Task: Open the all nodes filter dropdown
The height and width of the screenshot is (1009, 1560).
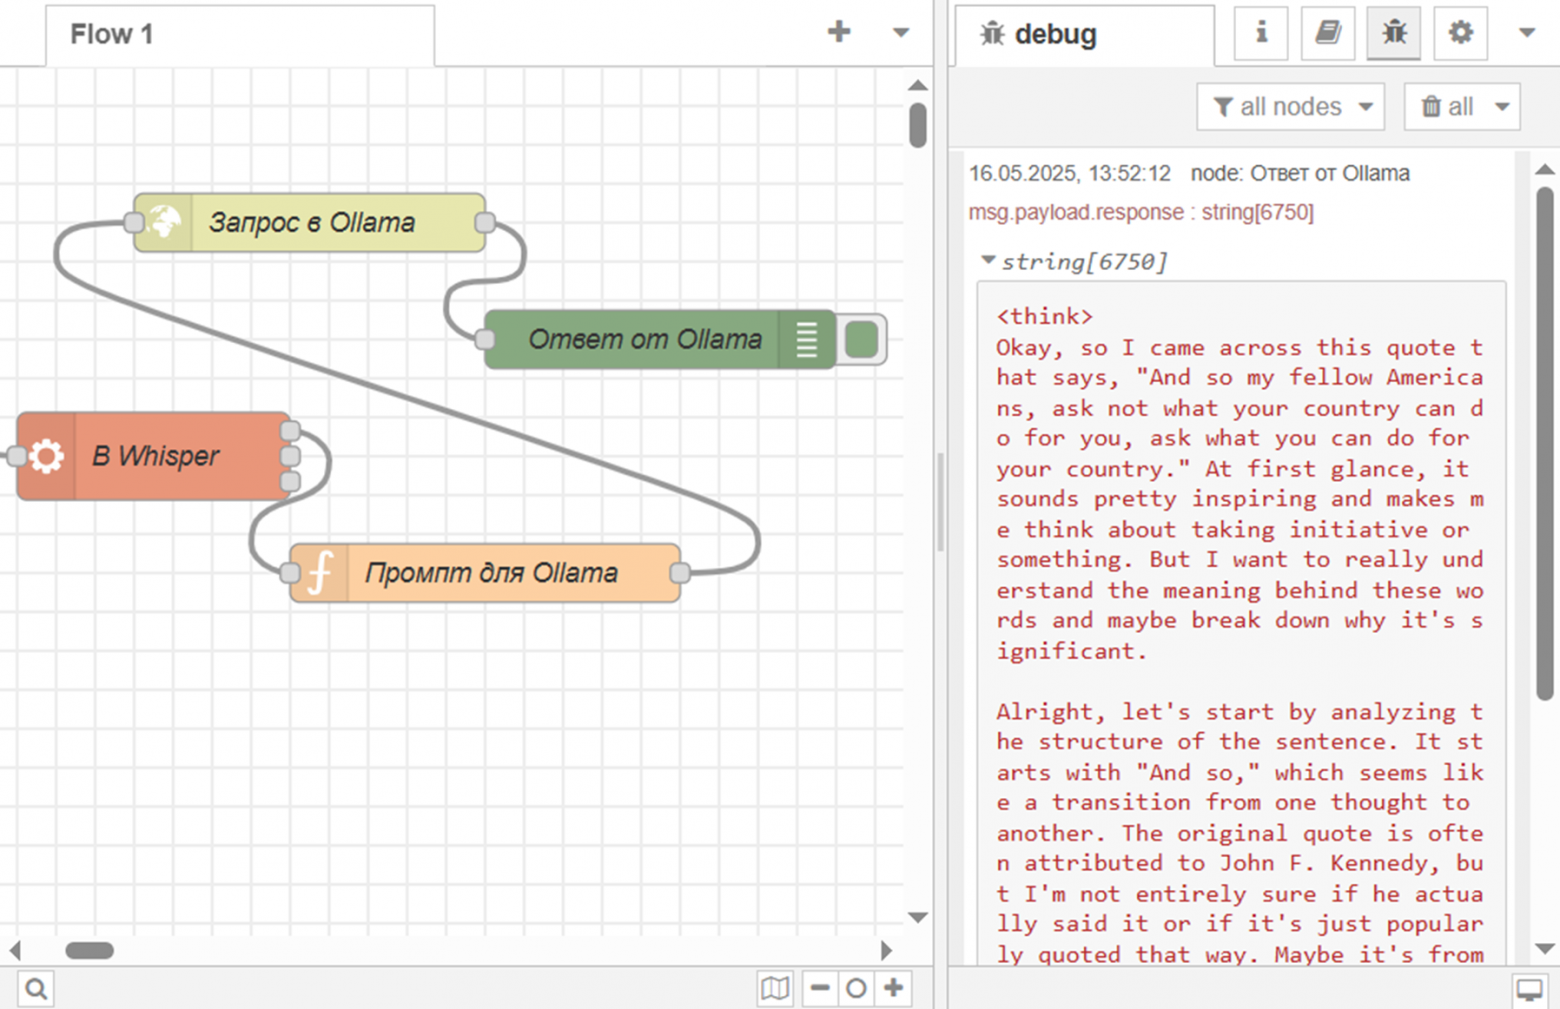Action: click(x=1290, y=107)
